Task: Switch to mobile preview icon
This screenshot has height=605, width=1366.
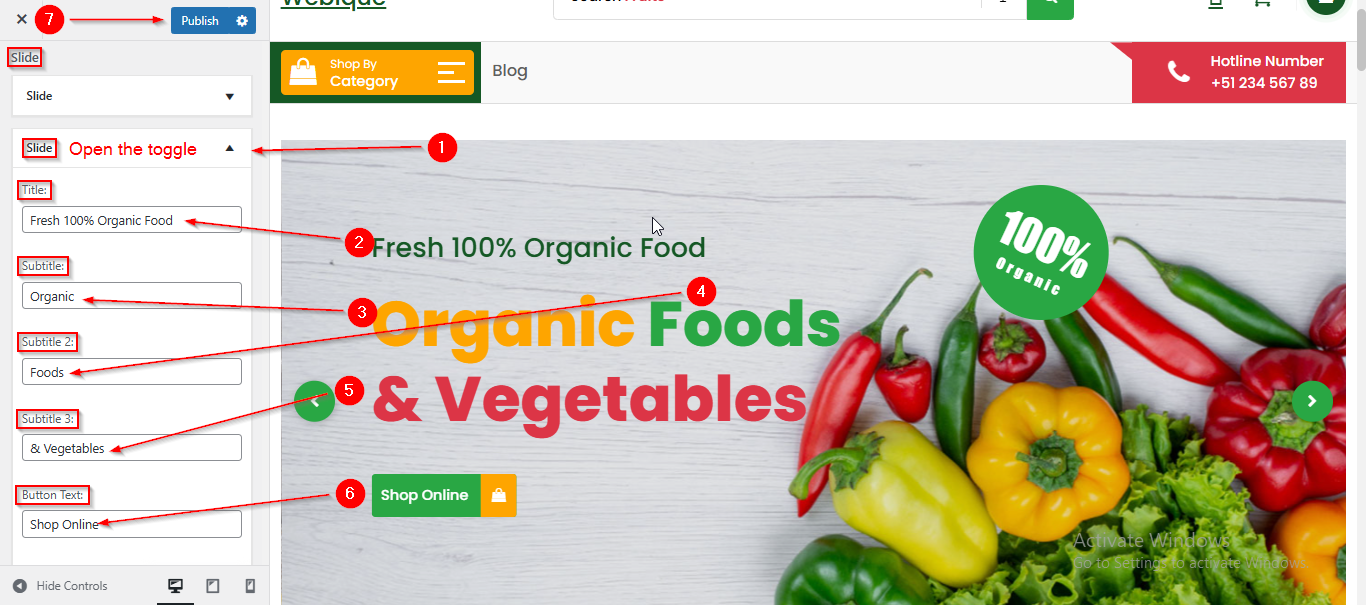Action: pyautogui.click(x=250, y=586)
